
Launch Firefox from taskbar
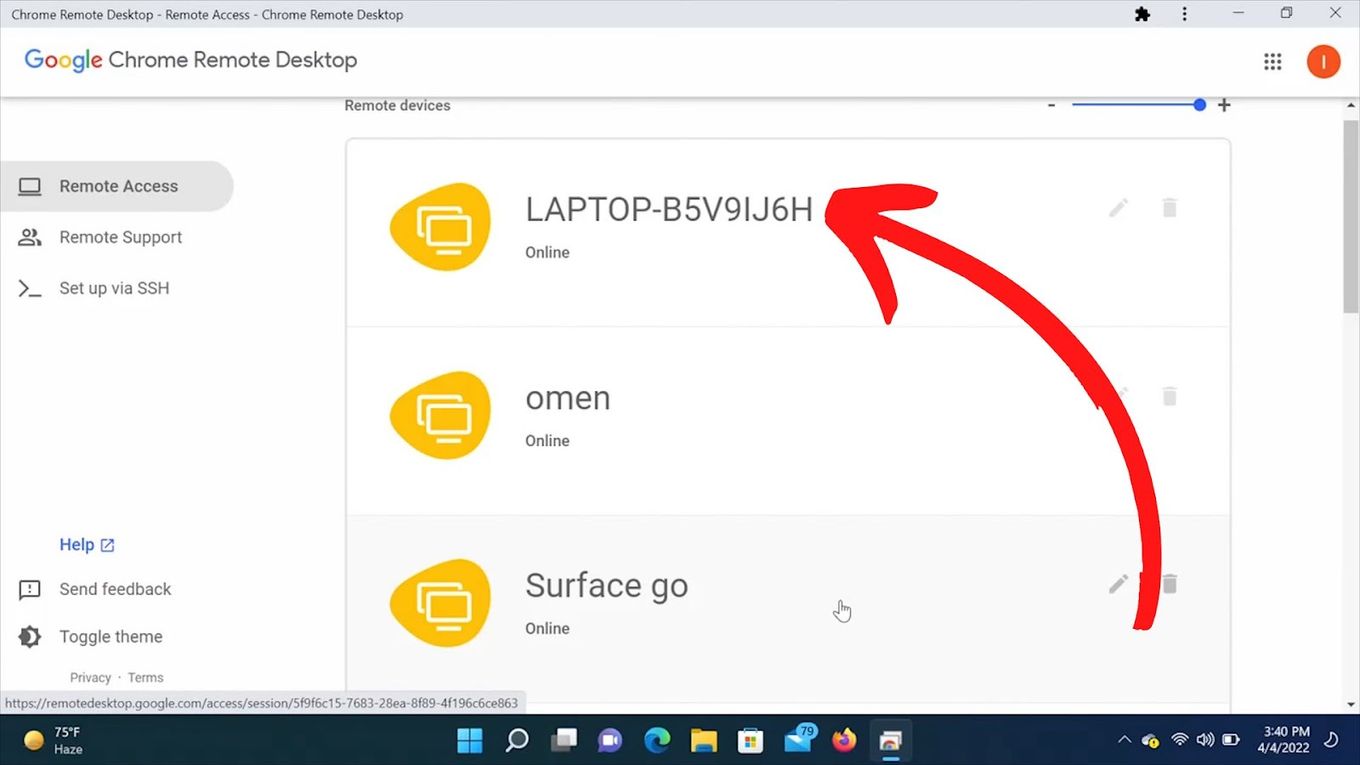pos(844,740)
